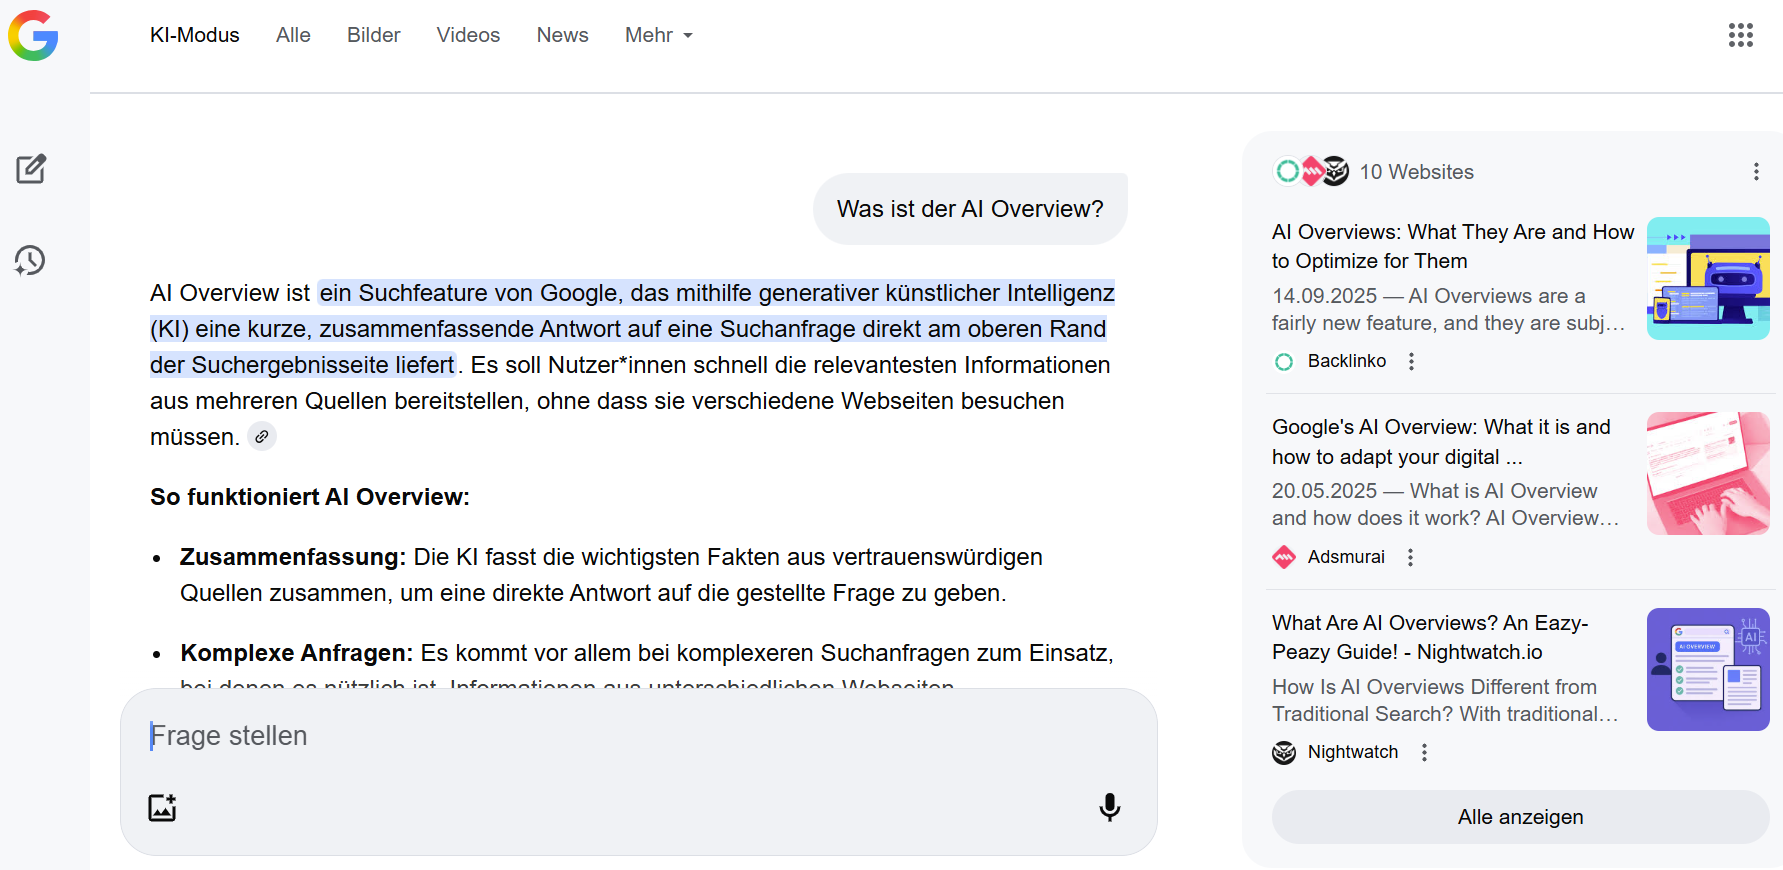Screen dimensions: 1783x870
Task: Open the Nightwatch article thumbnail
Action: 1708,669
